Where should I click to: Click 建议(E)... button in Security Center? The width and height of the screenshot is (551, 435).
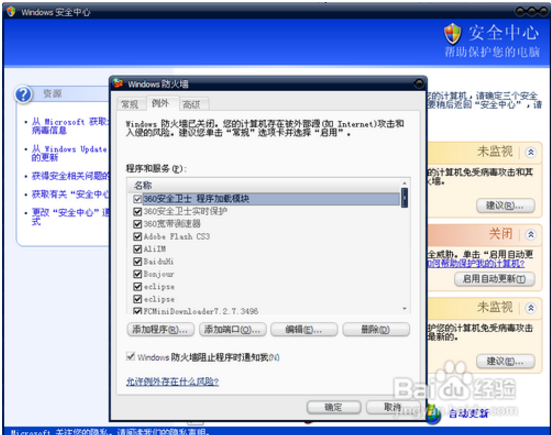[505, 361]
